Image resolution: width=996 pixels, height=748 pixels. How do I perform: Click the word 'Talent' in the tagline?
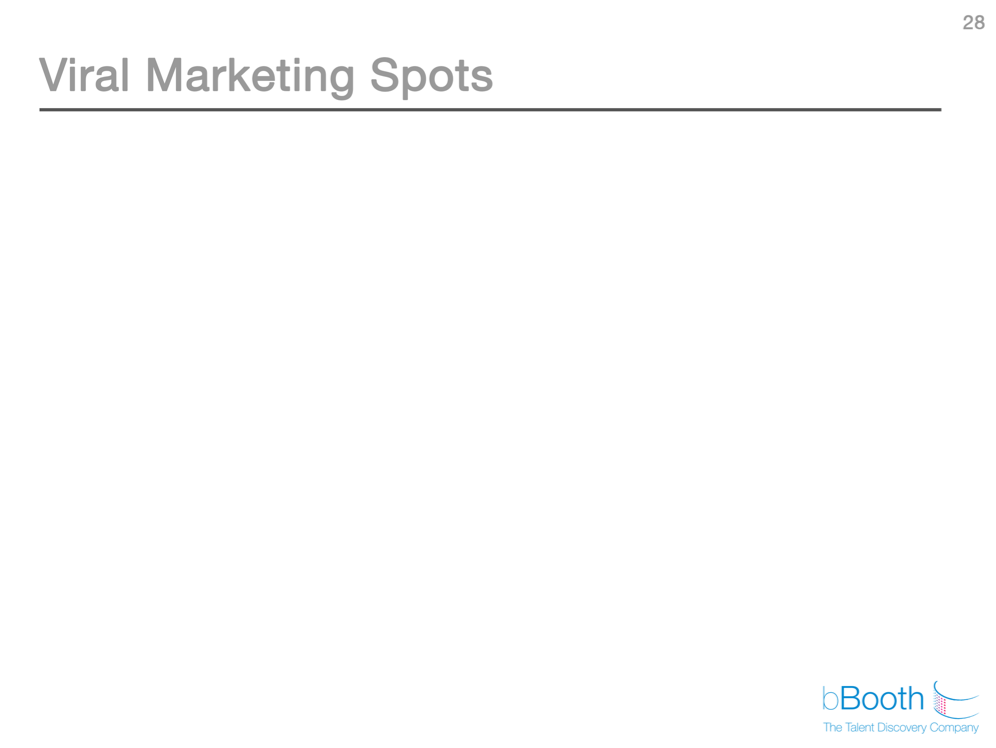[x=861, y=728]
